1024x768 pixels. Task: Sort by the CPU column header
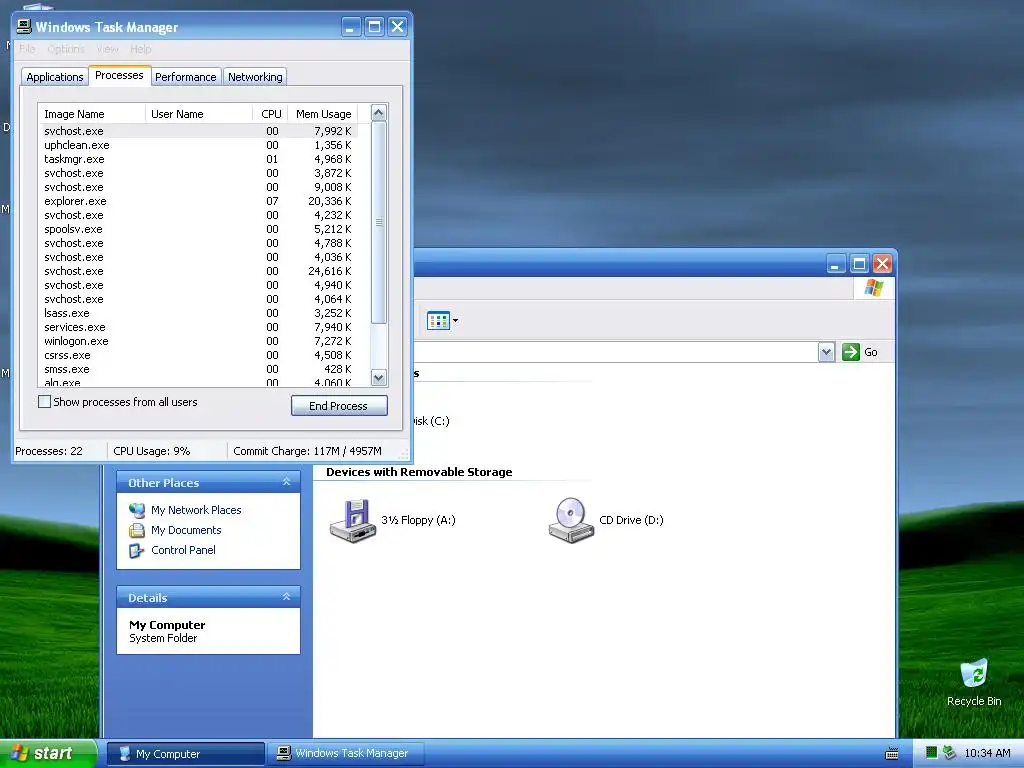pyautogui.click(x=270, y=114)
